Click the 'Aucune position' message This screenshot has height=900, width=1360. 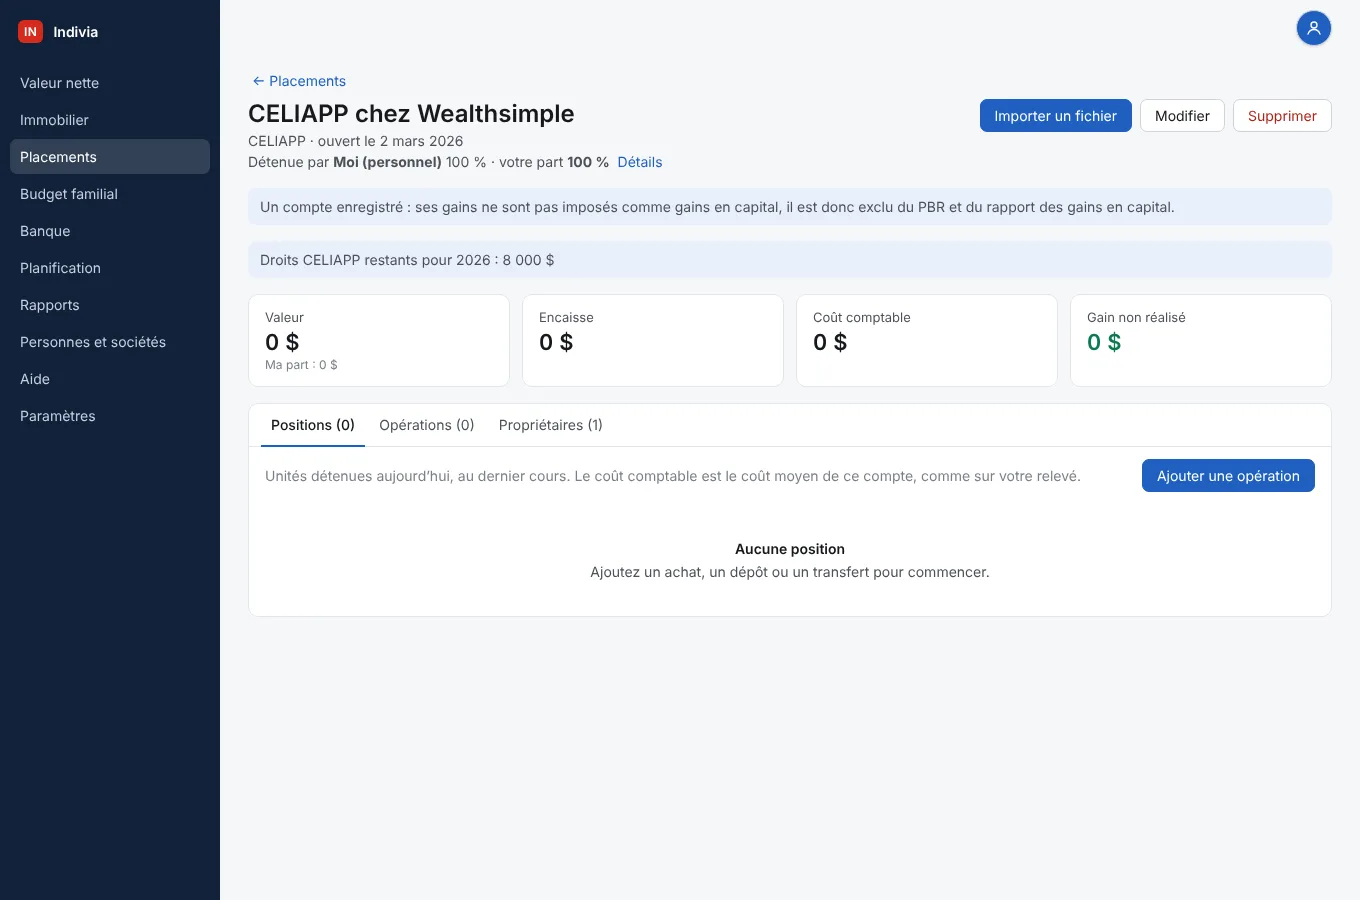tap(790, 549)
